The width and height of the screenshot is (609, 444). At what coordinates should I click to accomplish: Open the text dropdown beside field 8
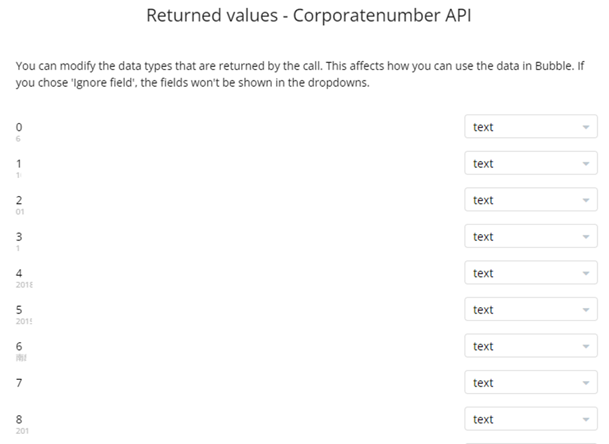coord(530,419)
